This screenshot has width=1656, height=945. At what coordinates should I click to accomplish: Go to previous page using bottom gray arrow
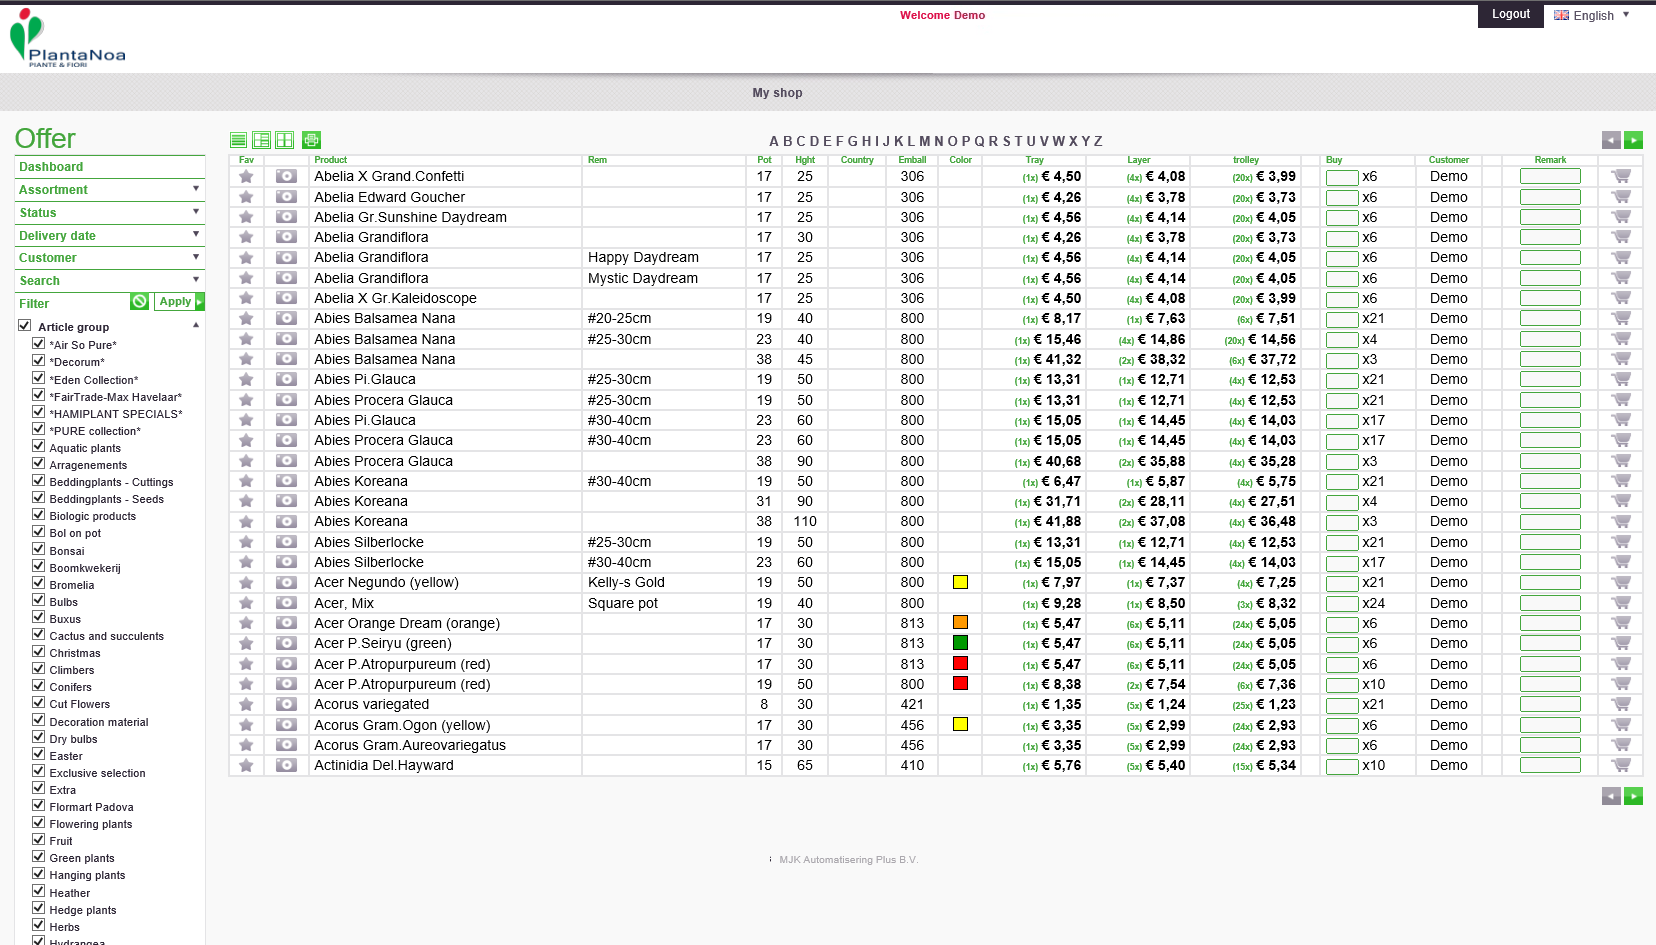click(1611, 796)
